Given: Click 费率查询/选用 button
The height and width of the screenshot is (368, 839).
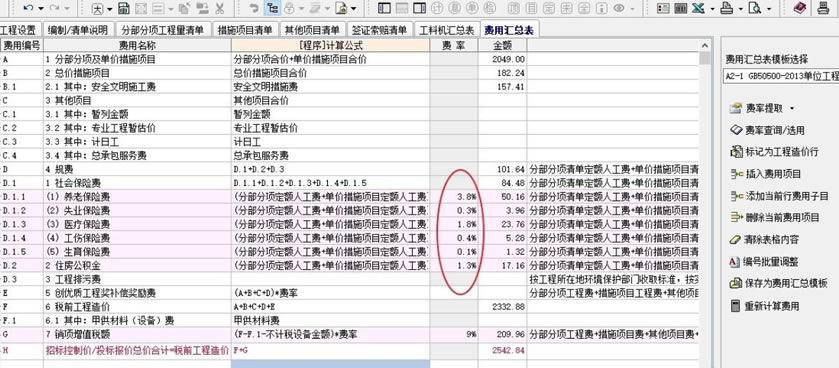Looking at the screenshot, I should (767, 131).
